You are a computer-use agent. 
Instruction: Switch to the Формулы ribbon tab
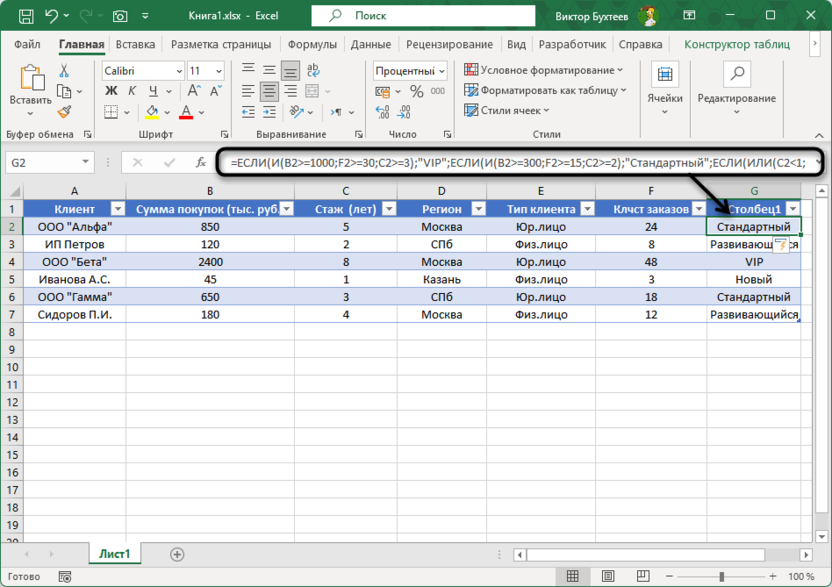click(x=312, y=45)
